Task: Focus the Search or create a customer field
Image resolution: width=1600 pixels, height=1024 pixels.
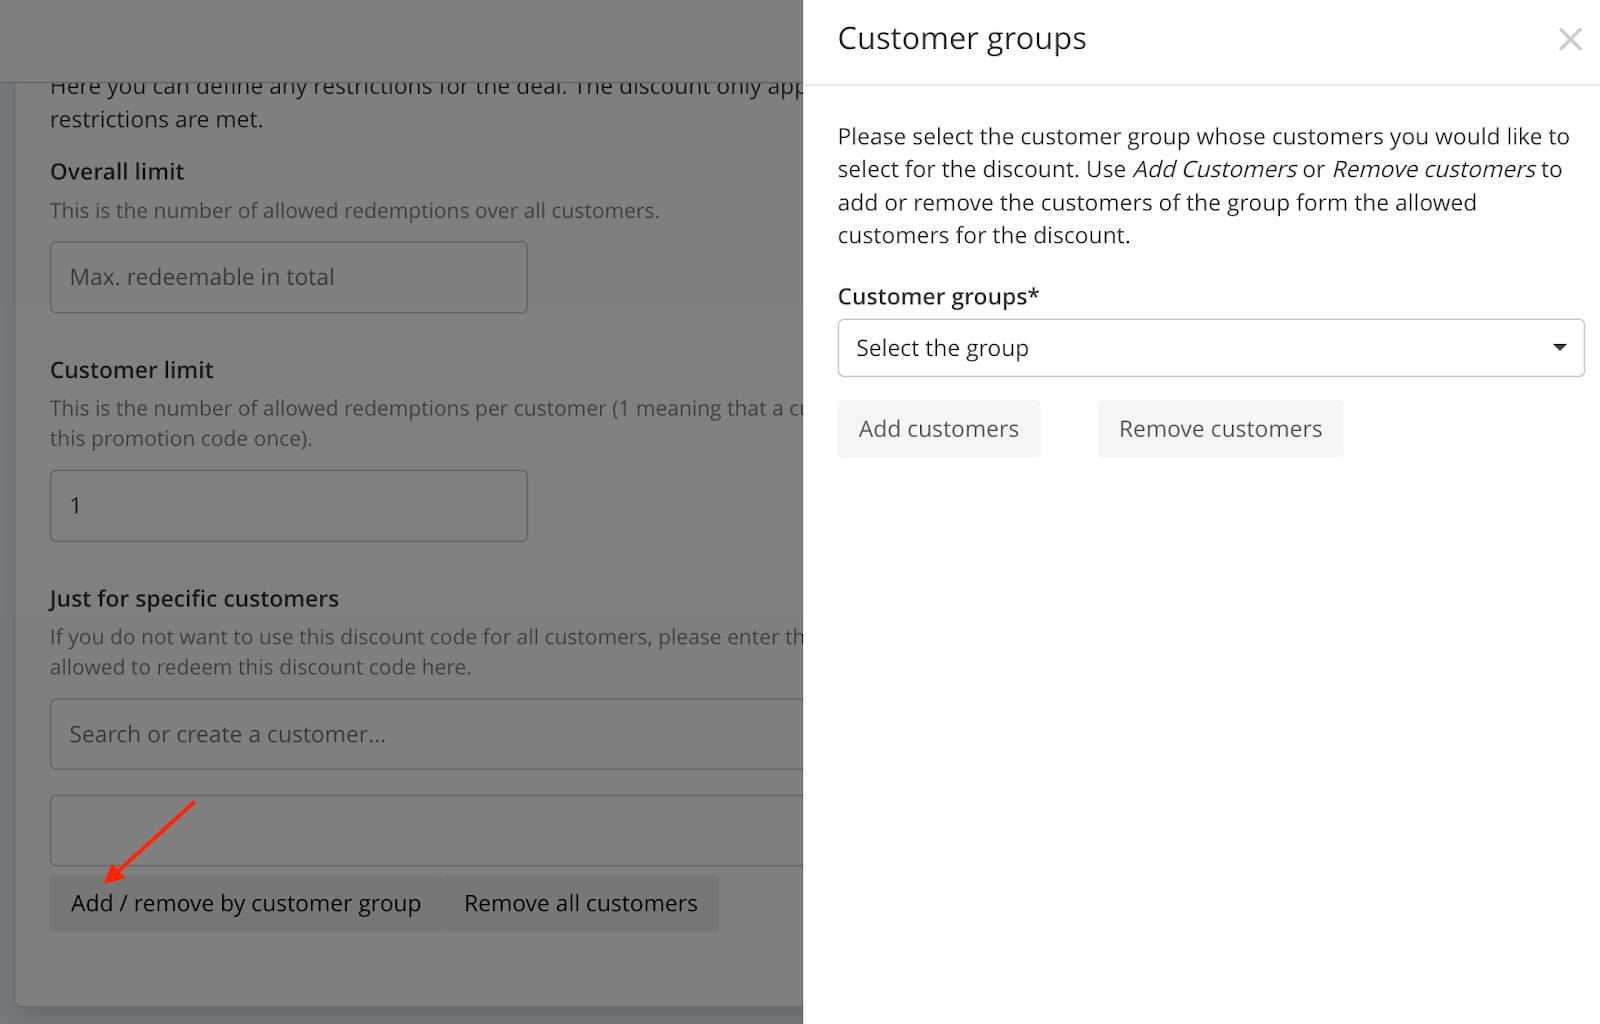Action: (x=426, y=734)
